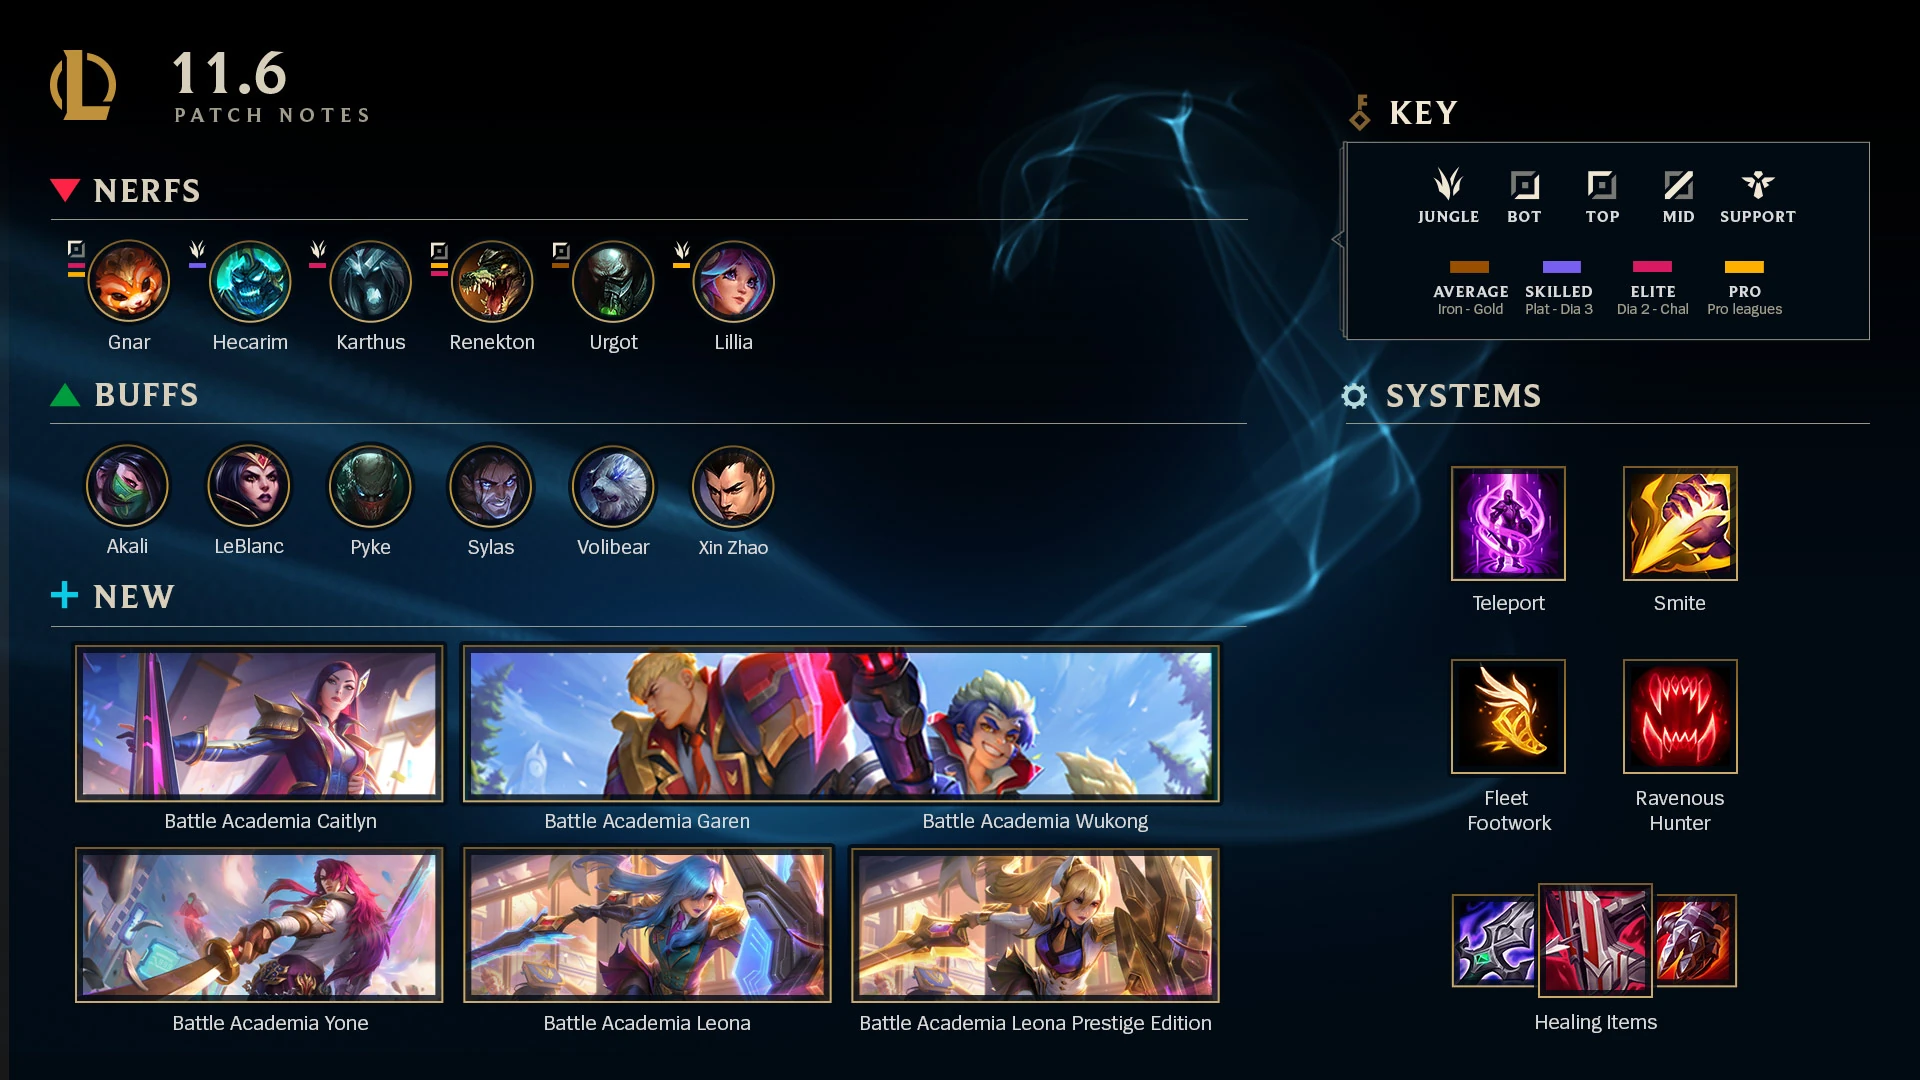Click the Healing Items center icon
1920x1080 pixels.
click(1595, 940)
